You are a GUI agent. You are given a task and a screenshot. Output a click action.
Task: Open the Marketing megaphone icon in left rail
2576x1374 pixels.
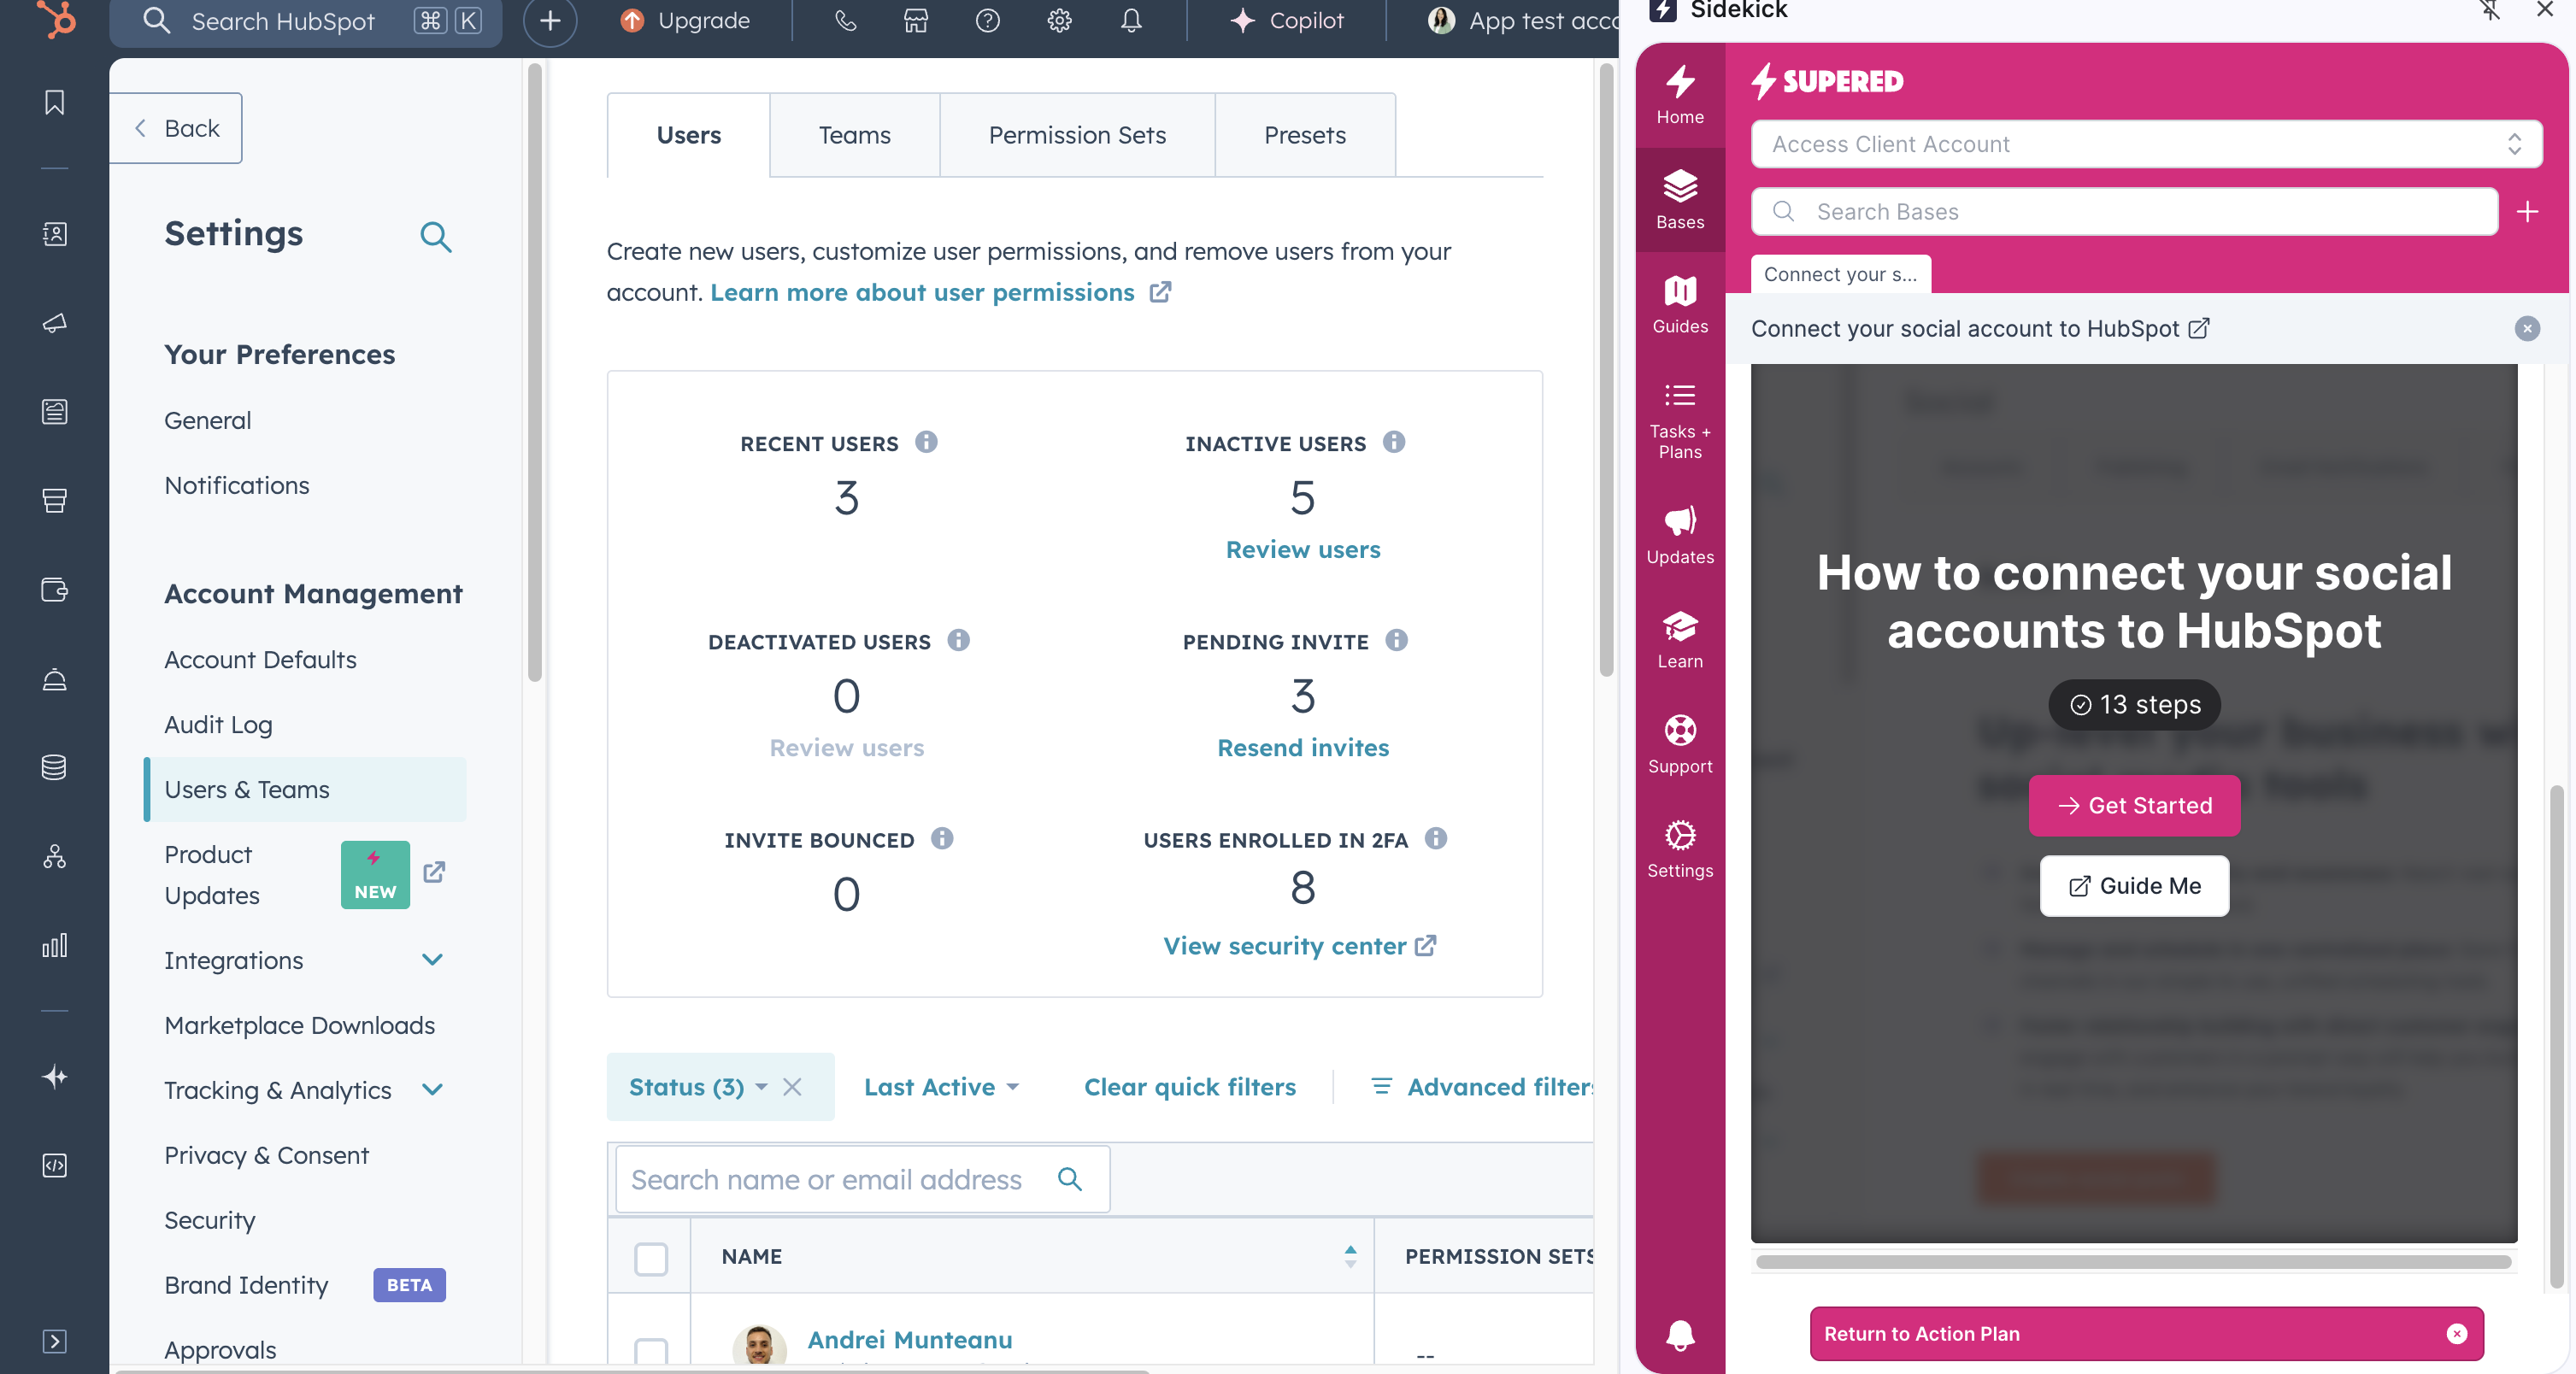click(x=55, y=323)
